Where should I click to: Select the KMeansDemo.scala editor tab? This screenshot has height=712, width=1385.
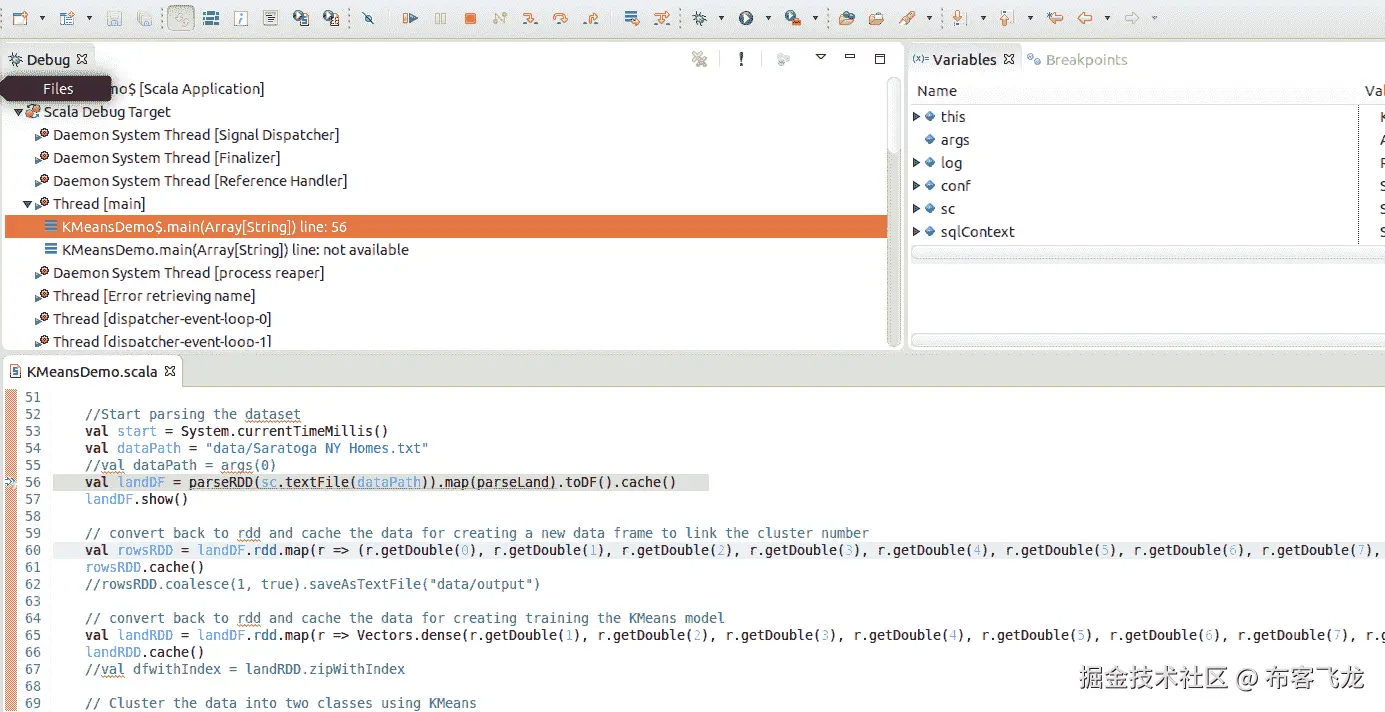pos(92,371)
